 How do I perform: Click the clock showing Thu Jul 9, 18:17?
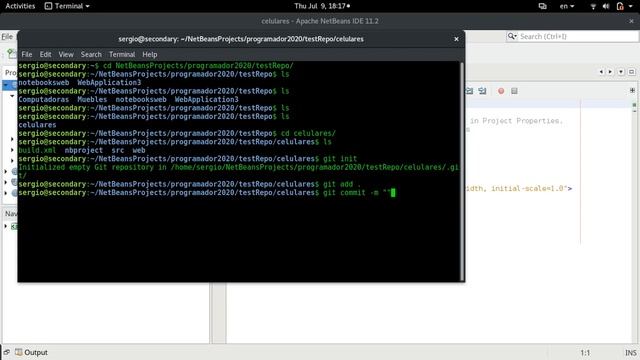pos(322,6)
